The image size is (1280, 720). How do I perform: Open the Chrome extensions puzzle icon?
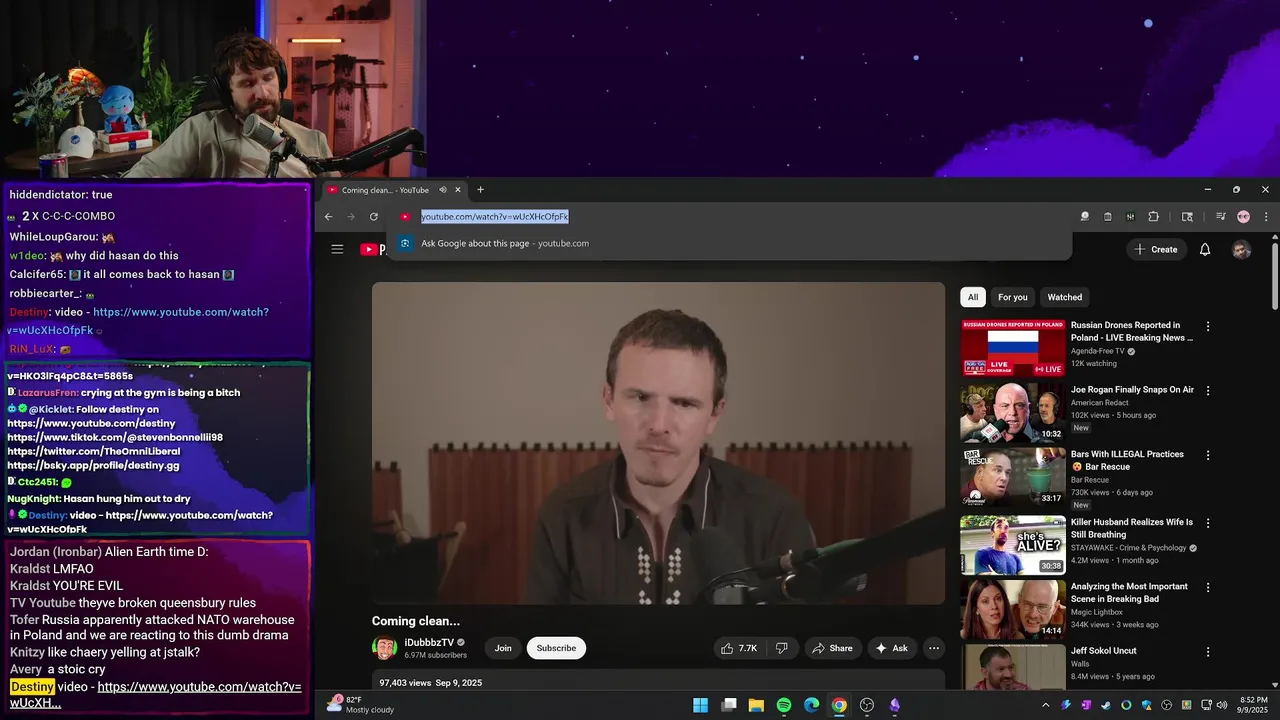(x=1153, y=216)
